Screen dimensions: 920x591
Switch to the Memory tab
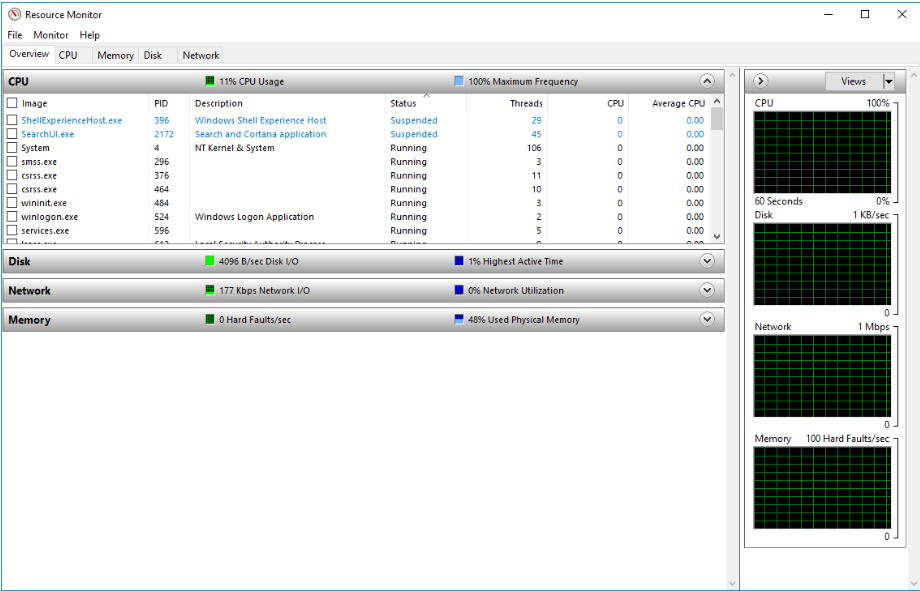point(114,55)
